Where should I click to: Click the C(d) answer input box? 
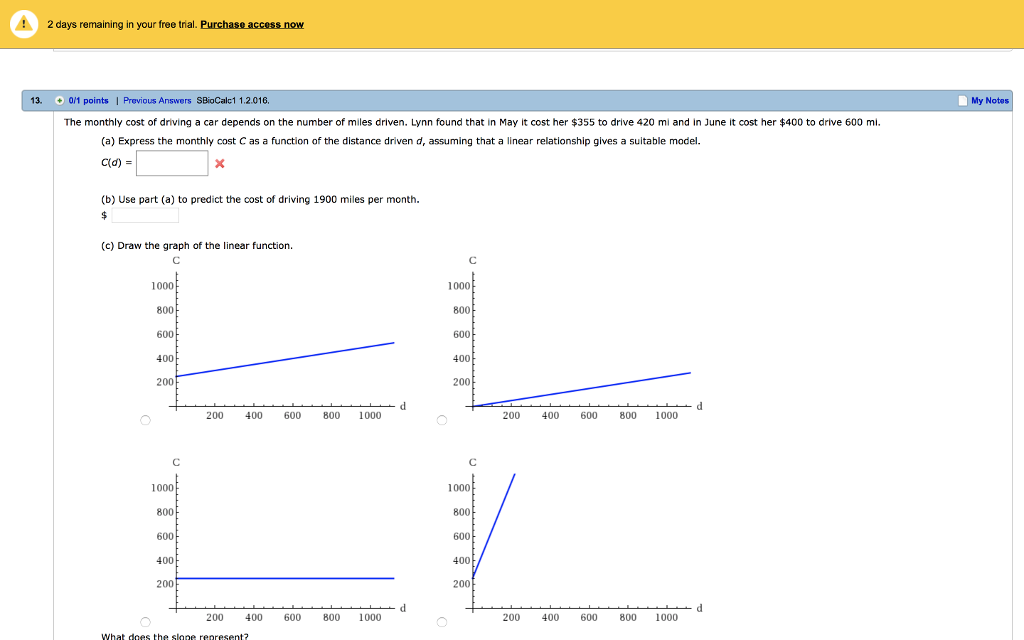[172, 163]
